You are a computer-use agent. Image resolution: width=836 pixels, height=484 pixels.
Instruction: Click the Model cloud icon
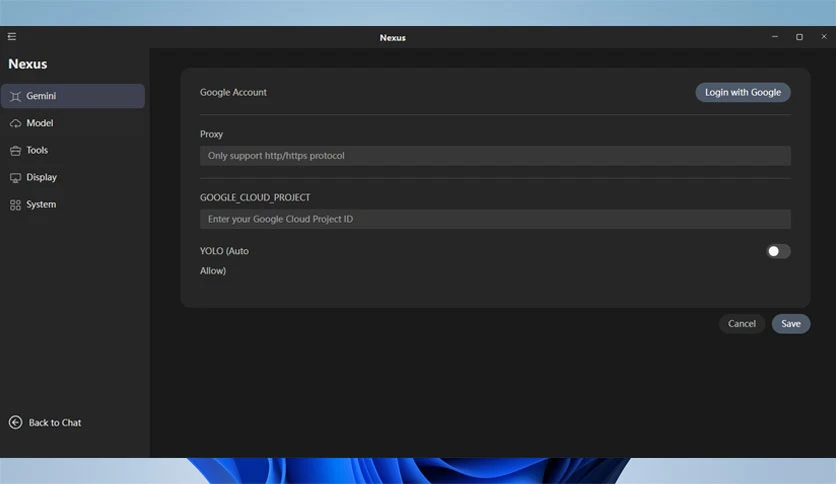tap(15, 124)
